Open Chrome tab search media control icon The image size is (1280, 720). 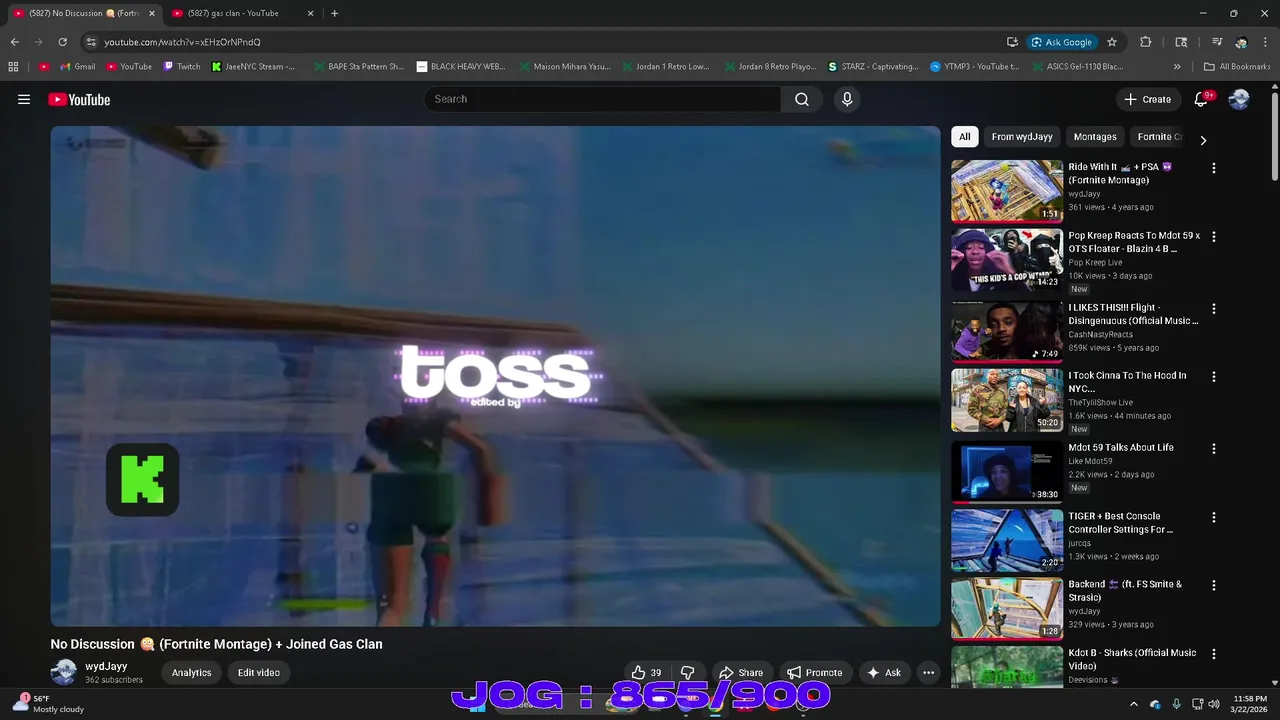[1216, 42]
